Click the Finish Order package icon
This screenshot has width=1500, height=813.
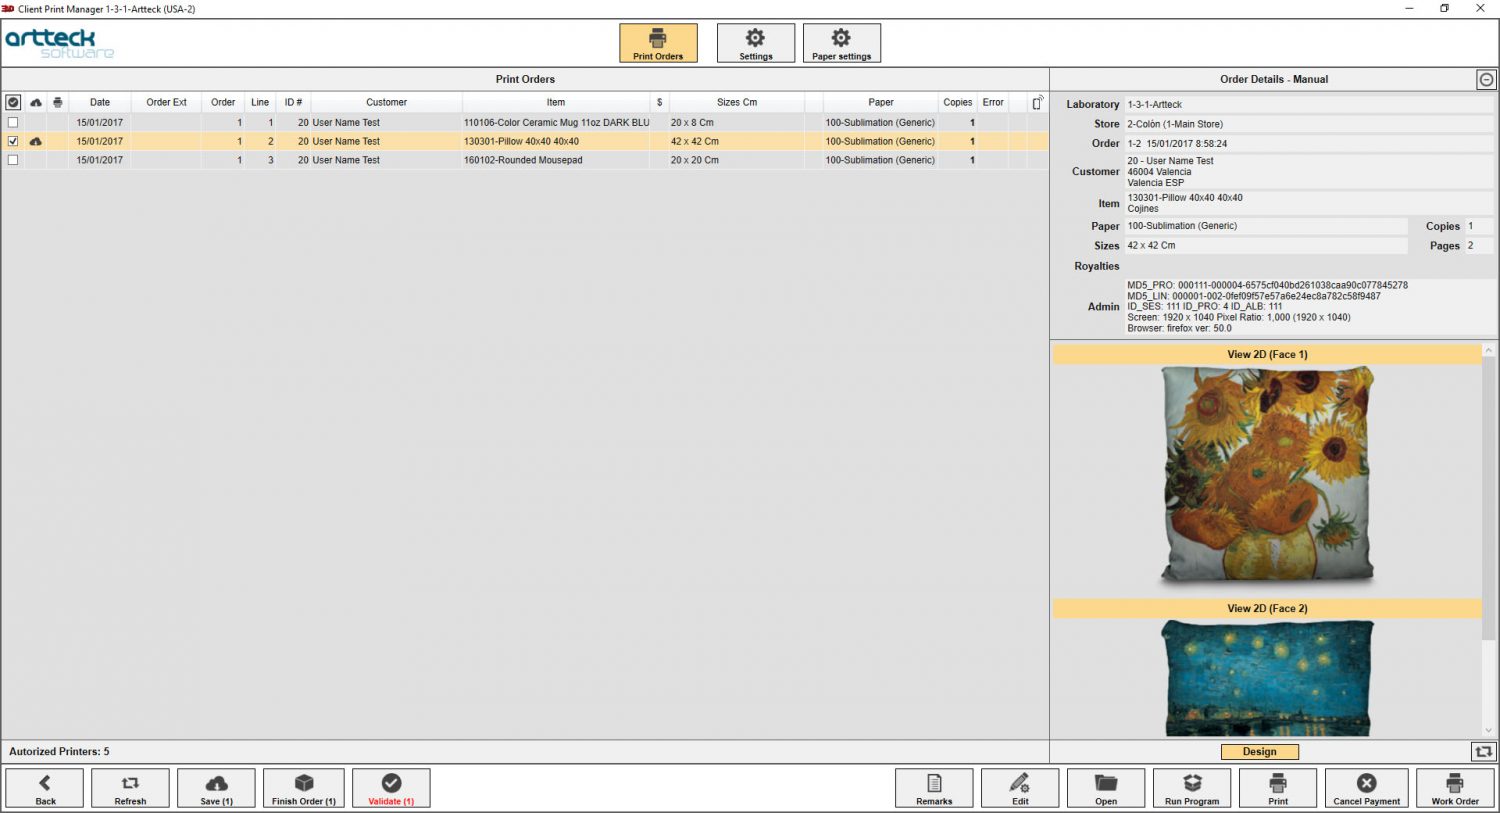pos(303,787)
